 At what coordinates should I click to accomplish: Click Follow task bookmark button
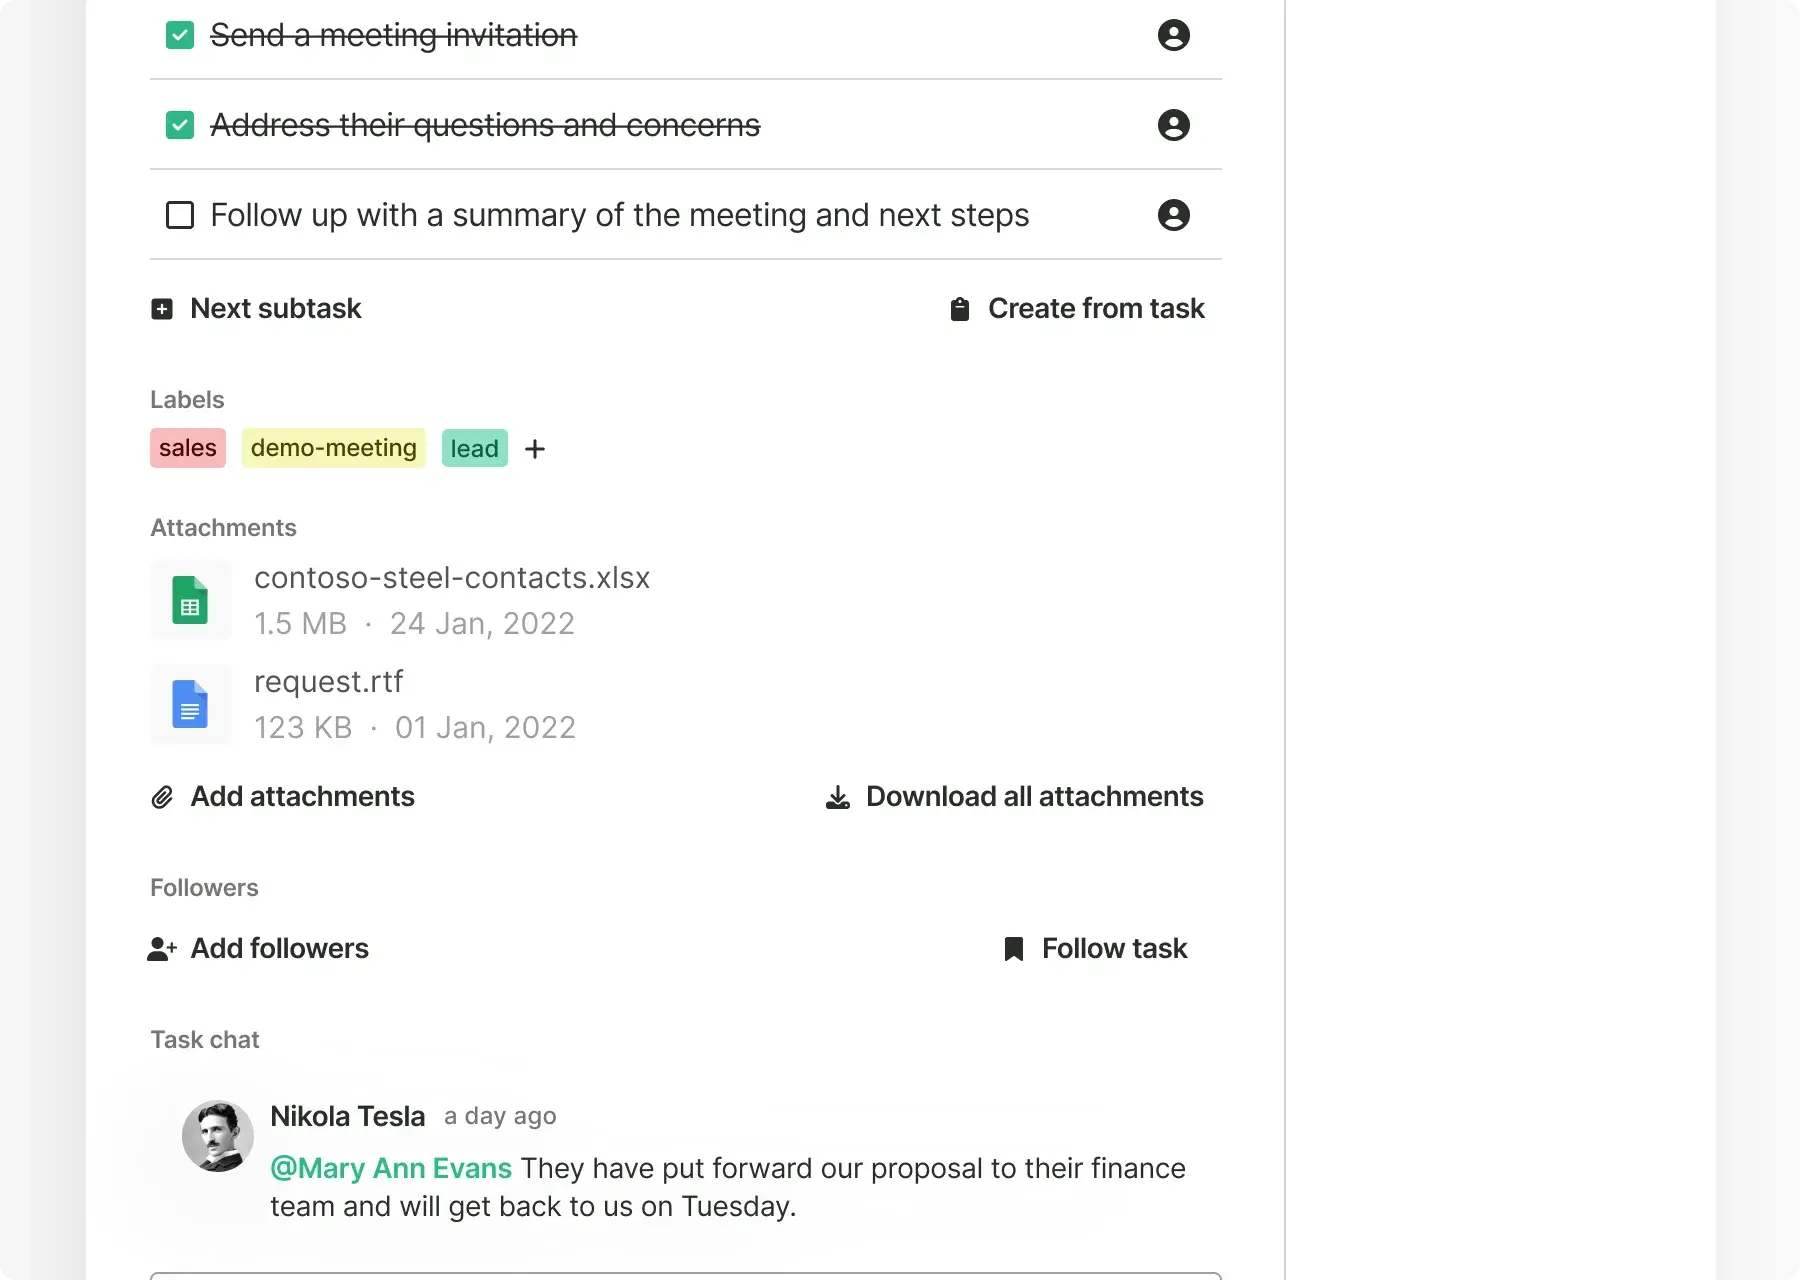[x=1096, y=949]
